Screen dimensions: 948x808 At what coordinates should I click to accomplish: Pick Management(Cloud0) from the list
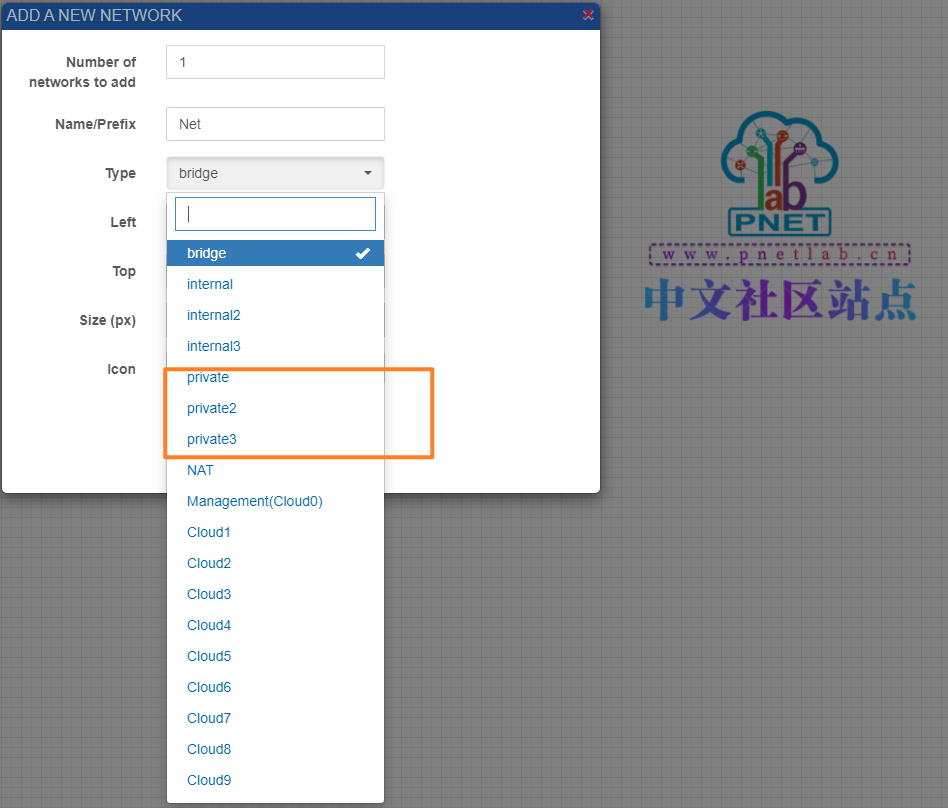(254, 501)
